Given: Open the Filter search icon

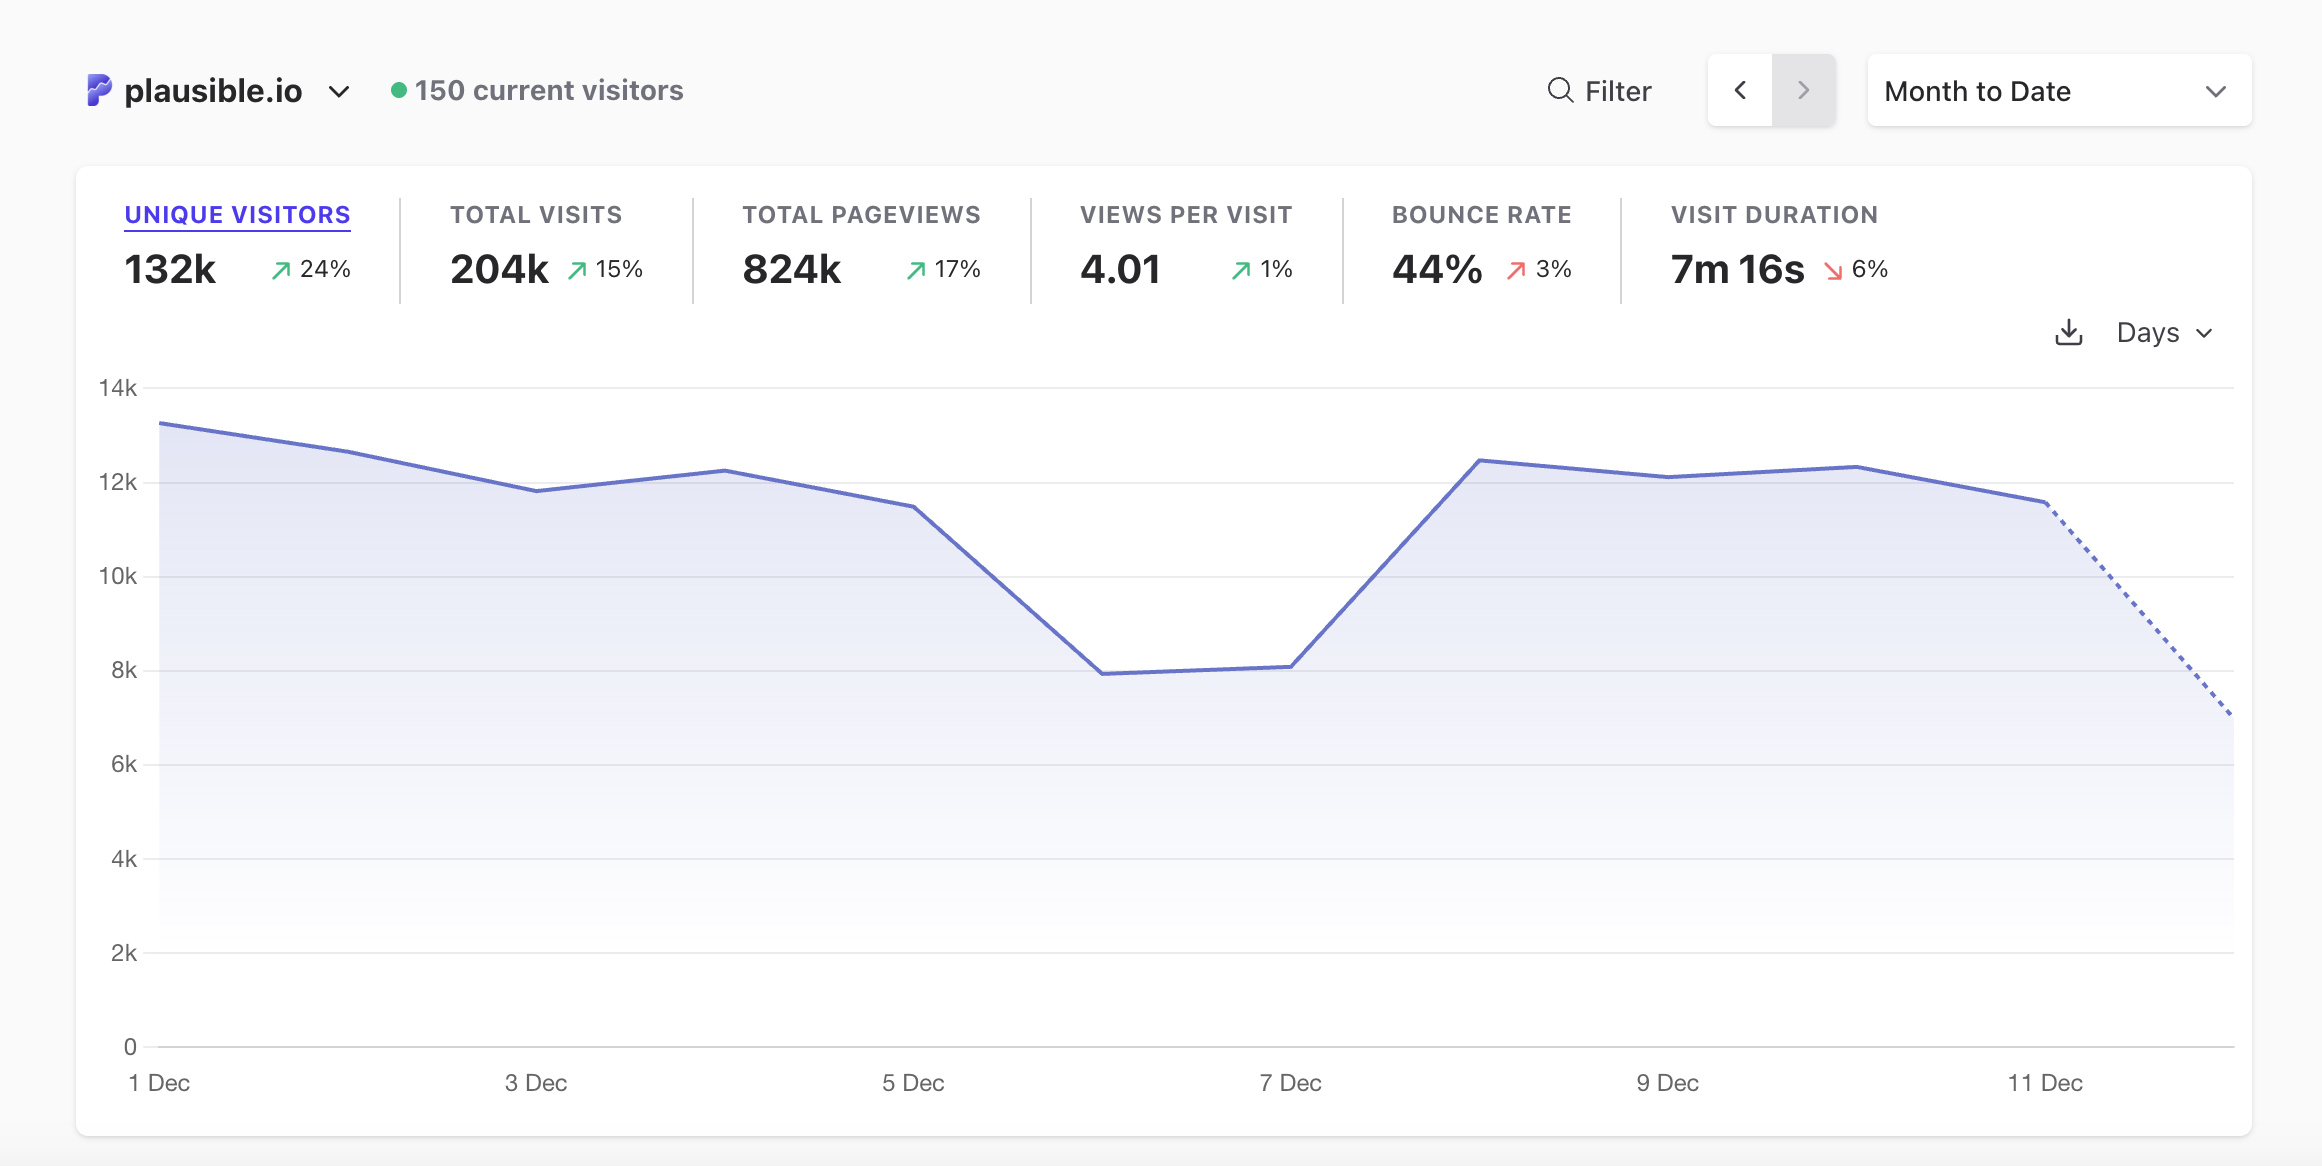Looking at the screenshot, I should (1558, 90).
